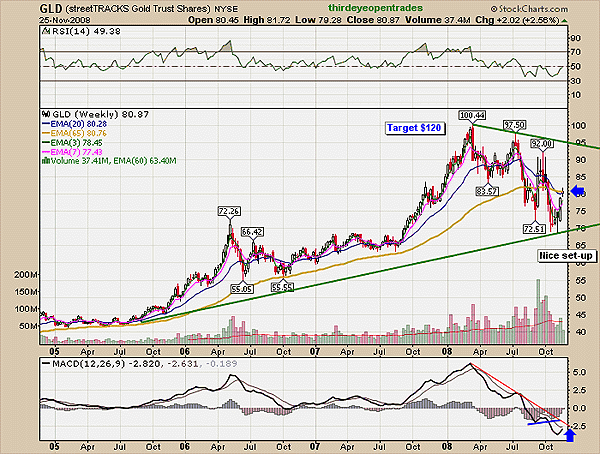Click the 97.50 price label
Image resolution: width=600 pixels, height=454 pixels.
514,125
